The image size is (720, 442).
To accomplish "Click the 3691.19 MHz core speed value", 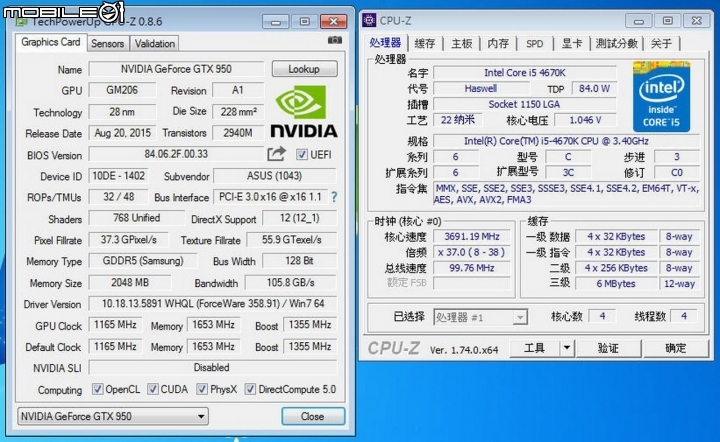I will (472, 236).
